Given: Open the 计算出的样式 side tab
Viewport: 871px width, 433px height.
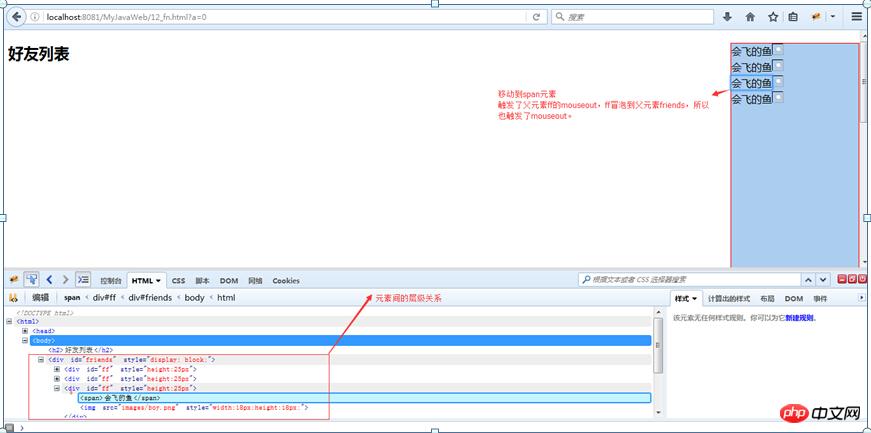Looking at the screenshot, I should pyautogui.click(x=729, y=299).
